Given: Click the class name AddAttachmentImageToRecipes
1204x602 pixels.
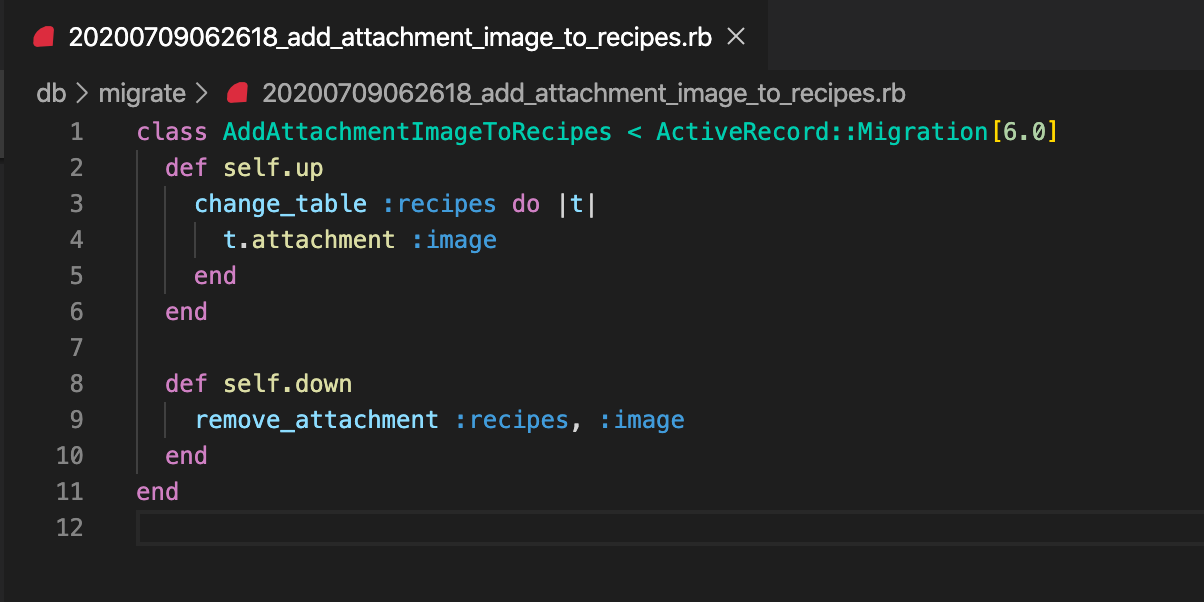Looking at the screenshot, I should pos(417,132).
